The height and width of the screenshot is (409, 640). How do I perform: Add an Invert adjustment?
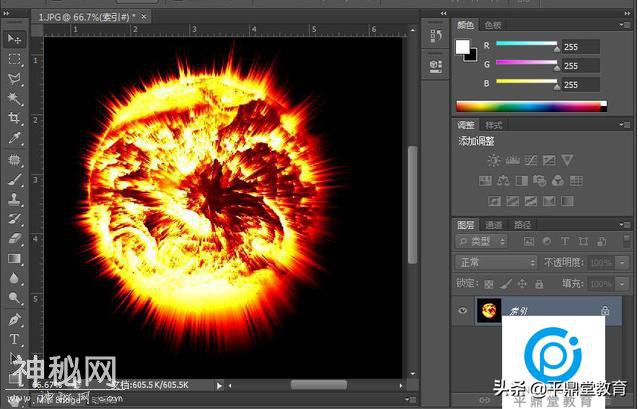click(x=494, y=201)
